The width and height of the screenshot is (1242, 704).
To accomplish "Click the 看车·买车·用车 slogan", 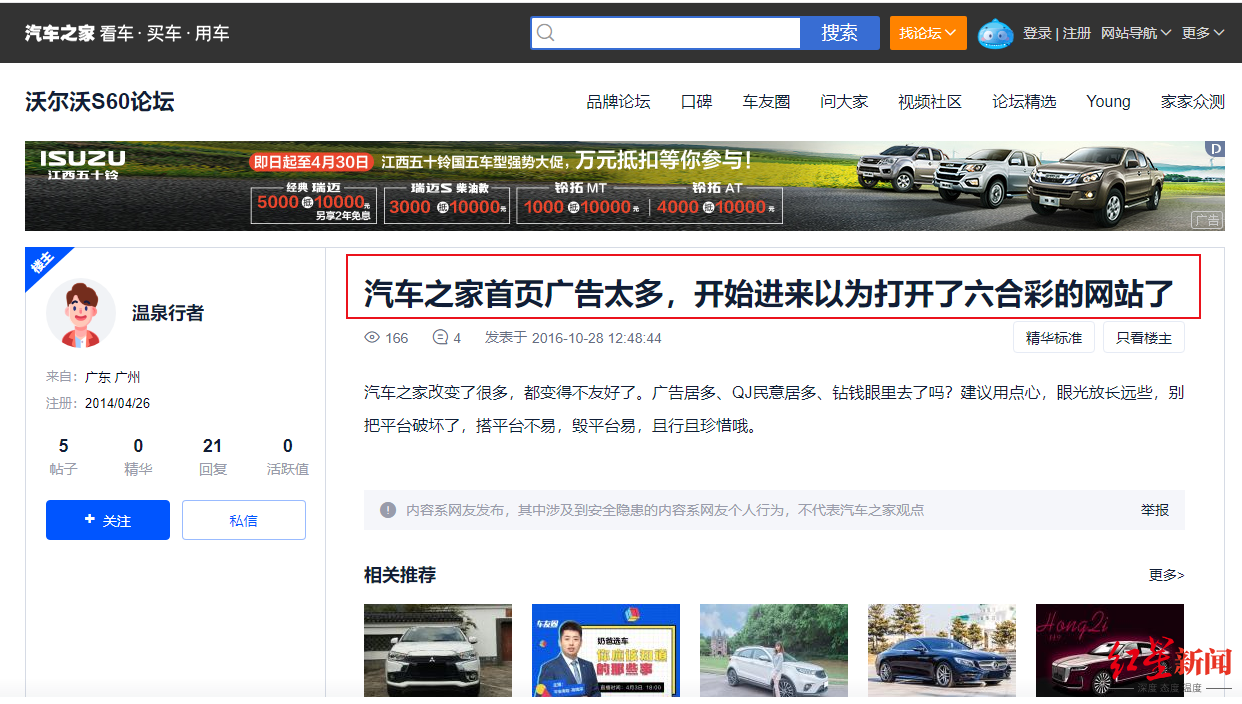I will coord(164,33).
